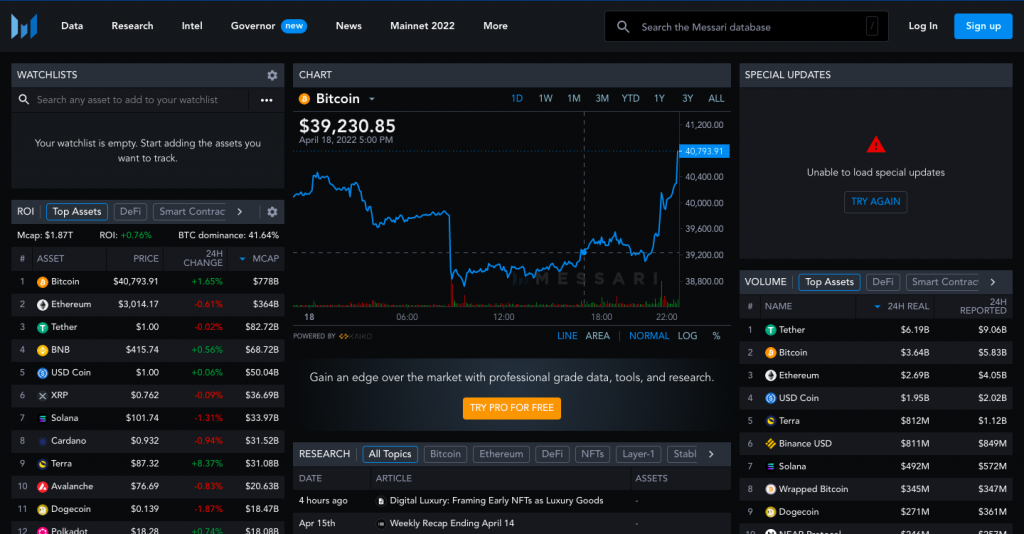Set chart scale to LOG
Viewport: 1024px width, 534px height.
click(x=687, y=336)
